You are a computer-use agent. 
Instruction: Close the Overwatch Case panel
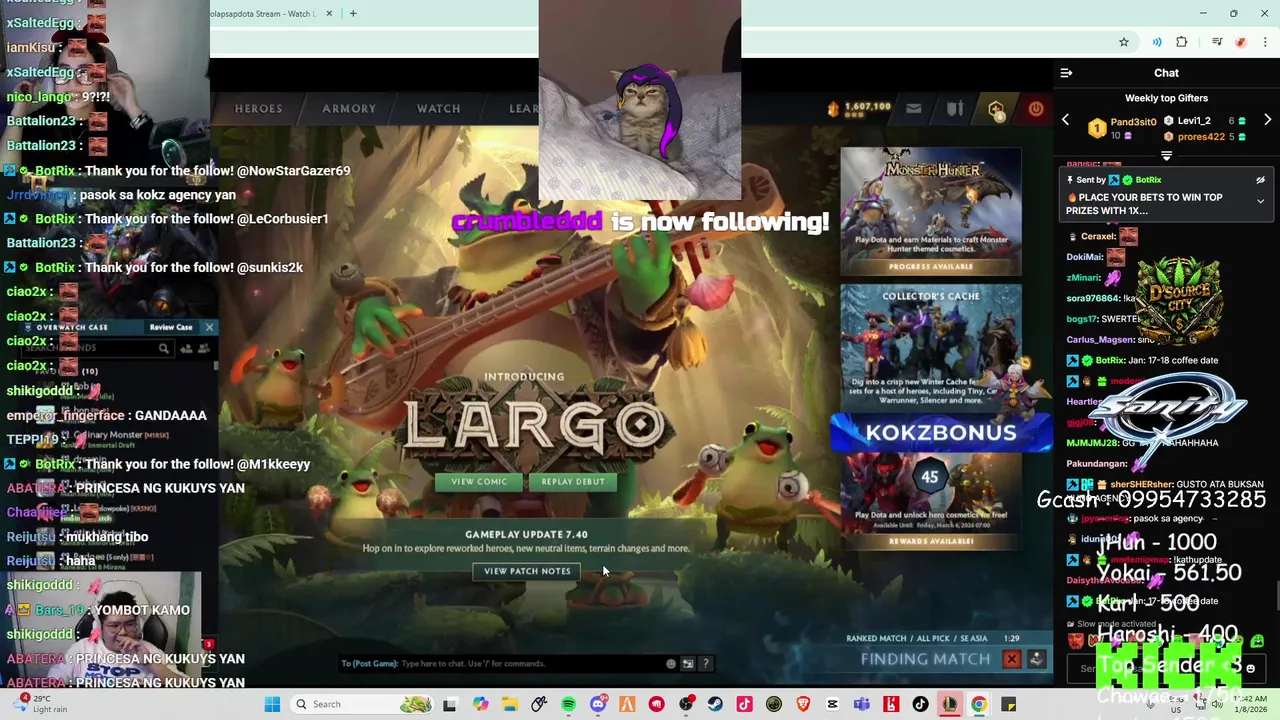click(209, 327)
